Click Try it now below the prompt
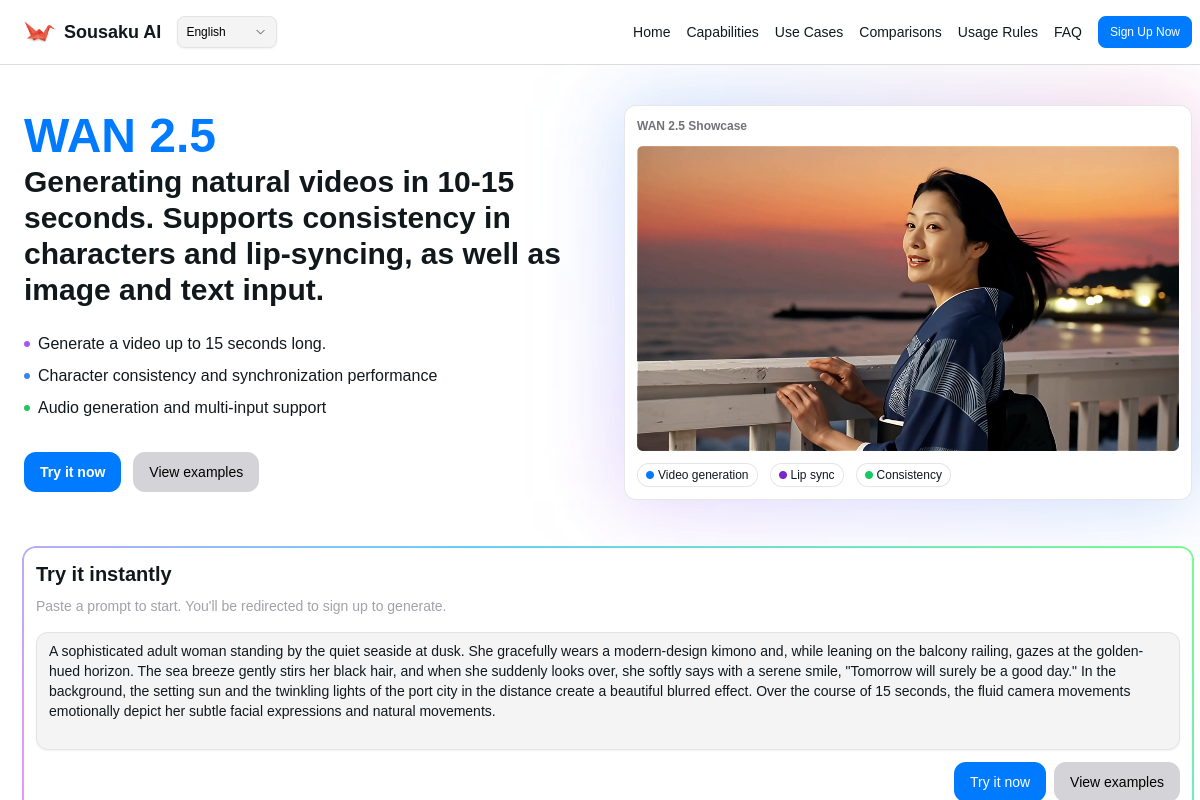This screenshot has height=800, width=1200. [x=999, y=782]
